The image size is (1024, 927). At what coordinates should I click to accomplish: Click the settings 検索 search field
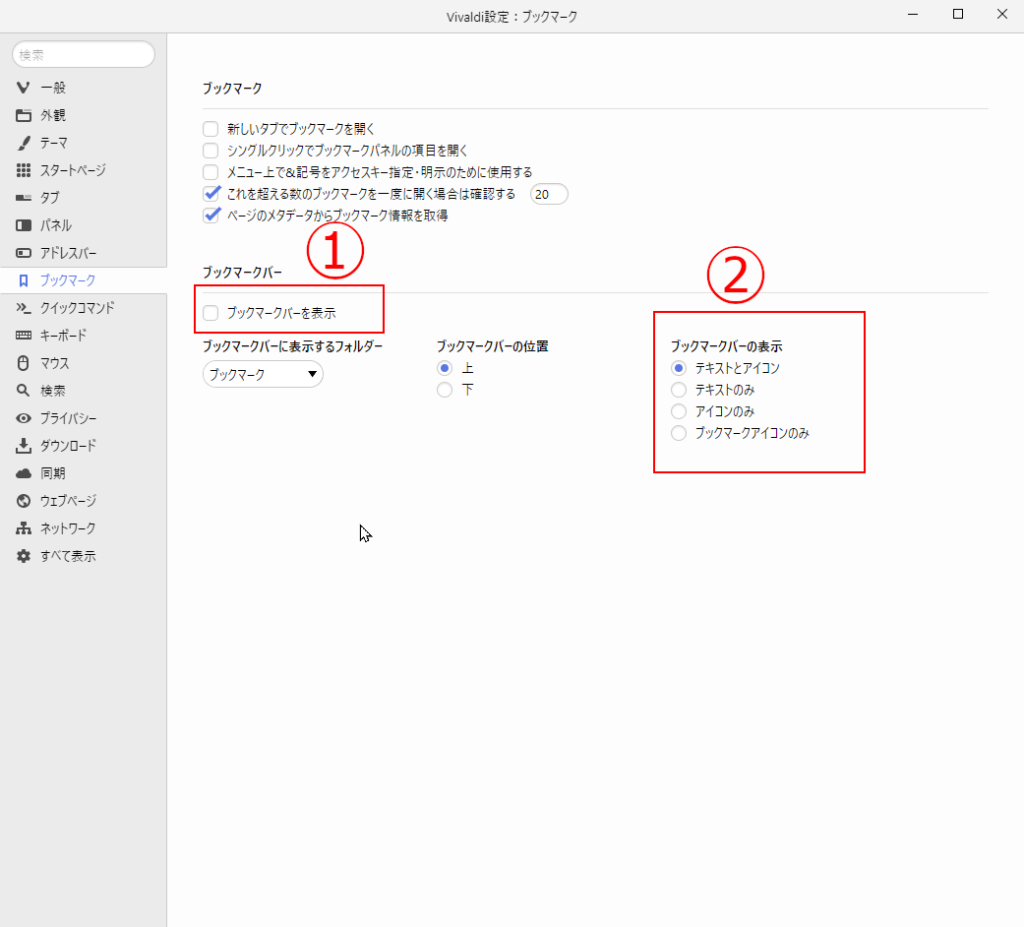tap(84, 55)
